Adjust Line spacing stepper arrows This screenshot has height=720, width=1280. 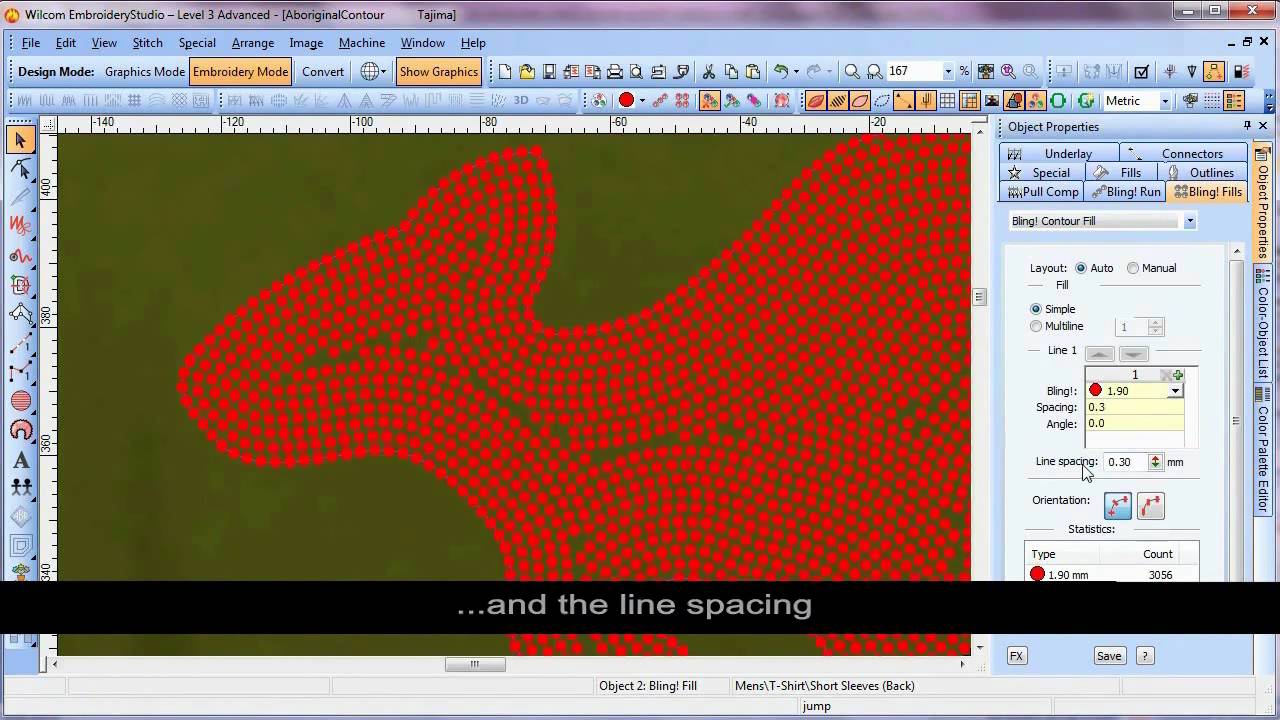click(1155, 462)
